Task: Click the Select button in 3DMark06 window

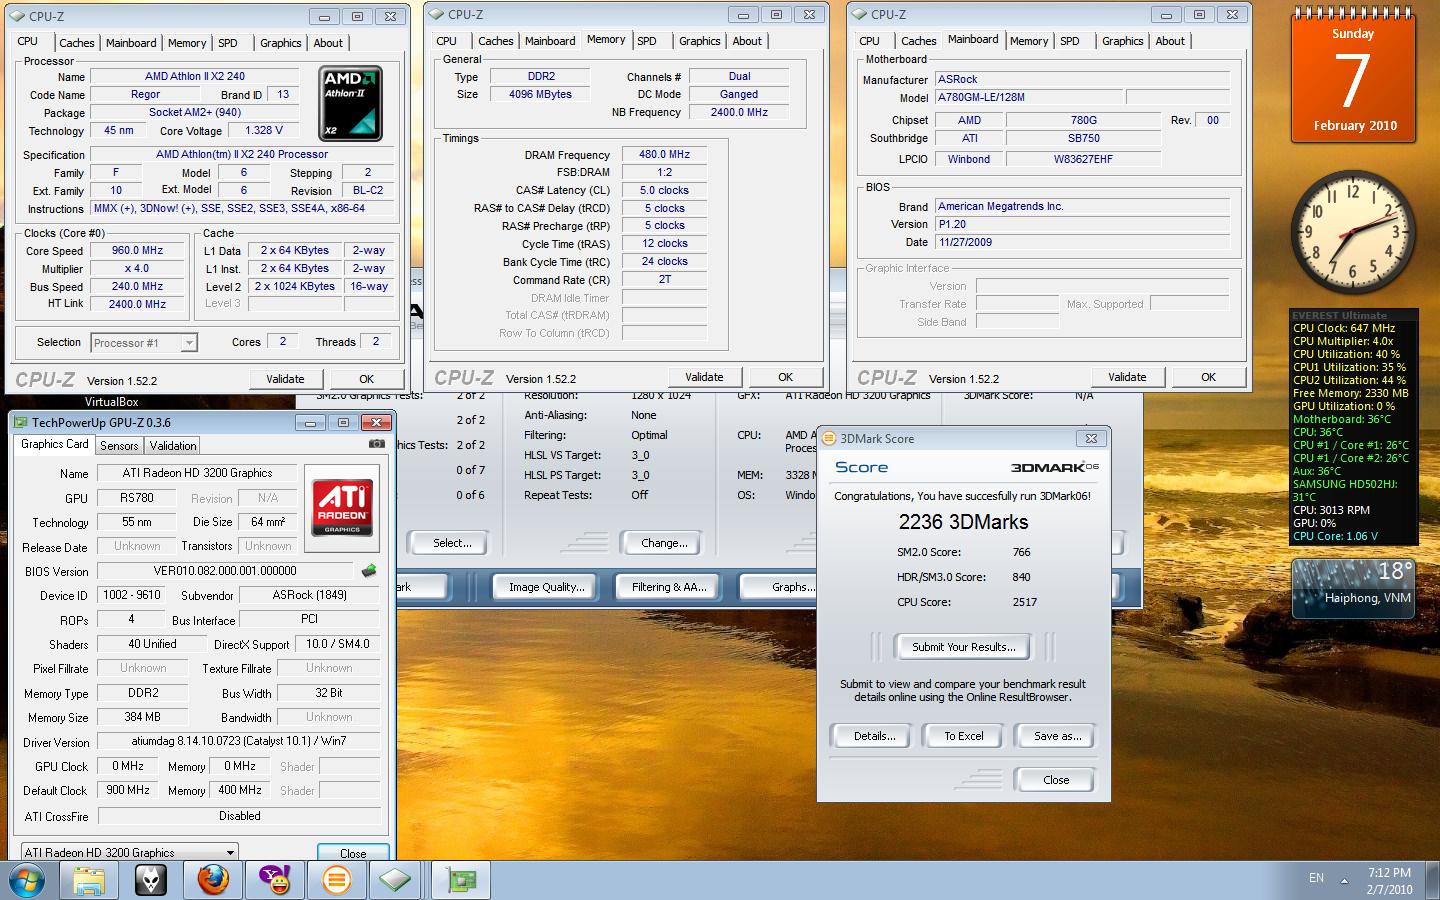Action: tap(452, 543)
